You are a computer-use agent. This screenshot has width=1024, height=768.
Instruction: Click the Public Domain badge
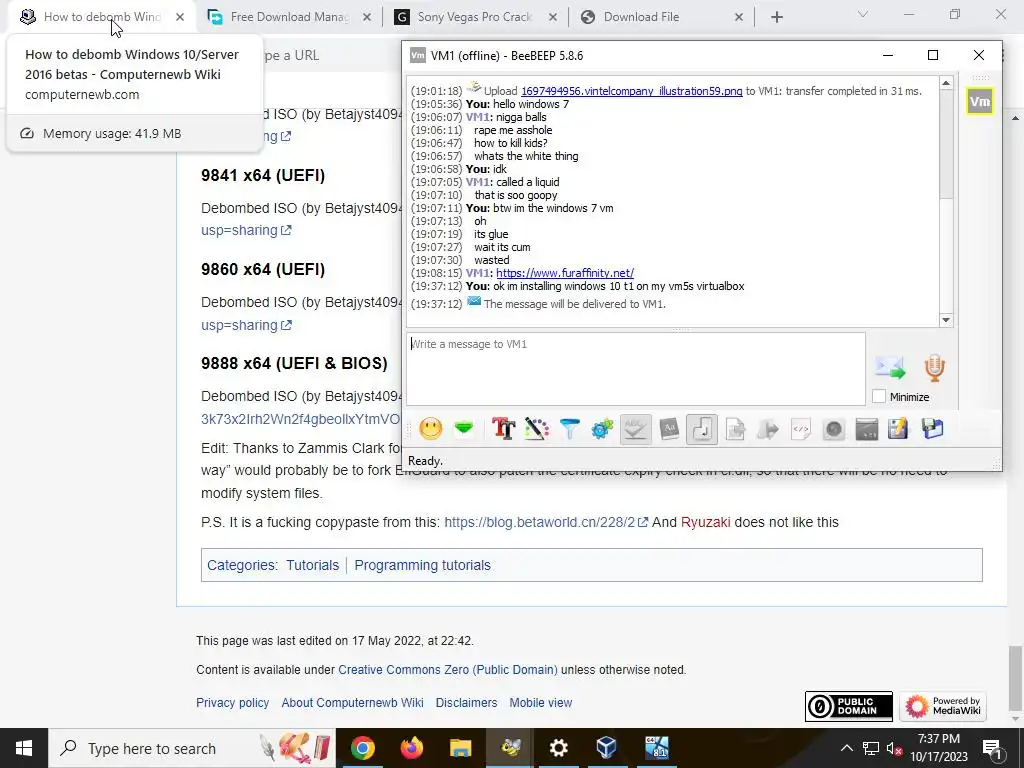[849, 706]
